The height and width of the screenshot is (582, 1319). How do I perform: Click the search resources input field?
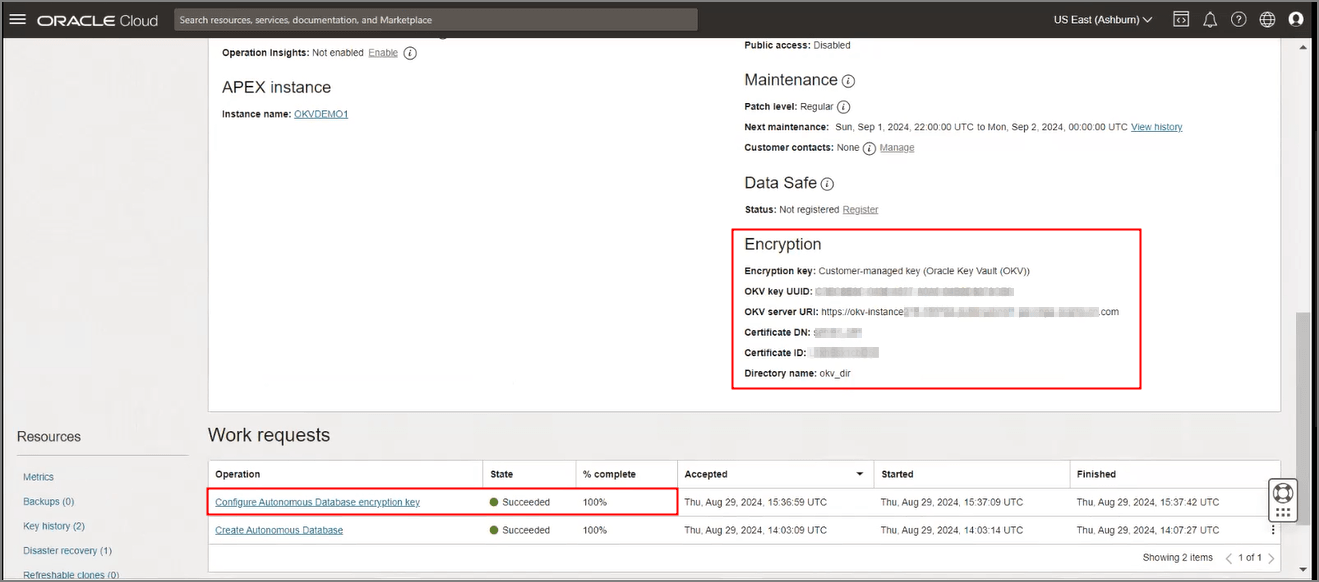tap(435, 20)
